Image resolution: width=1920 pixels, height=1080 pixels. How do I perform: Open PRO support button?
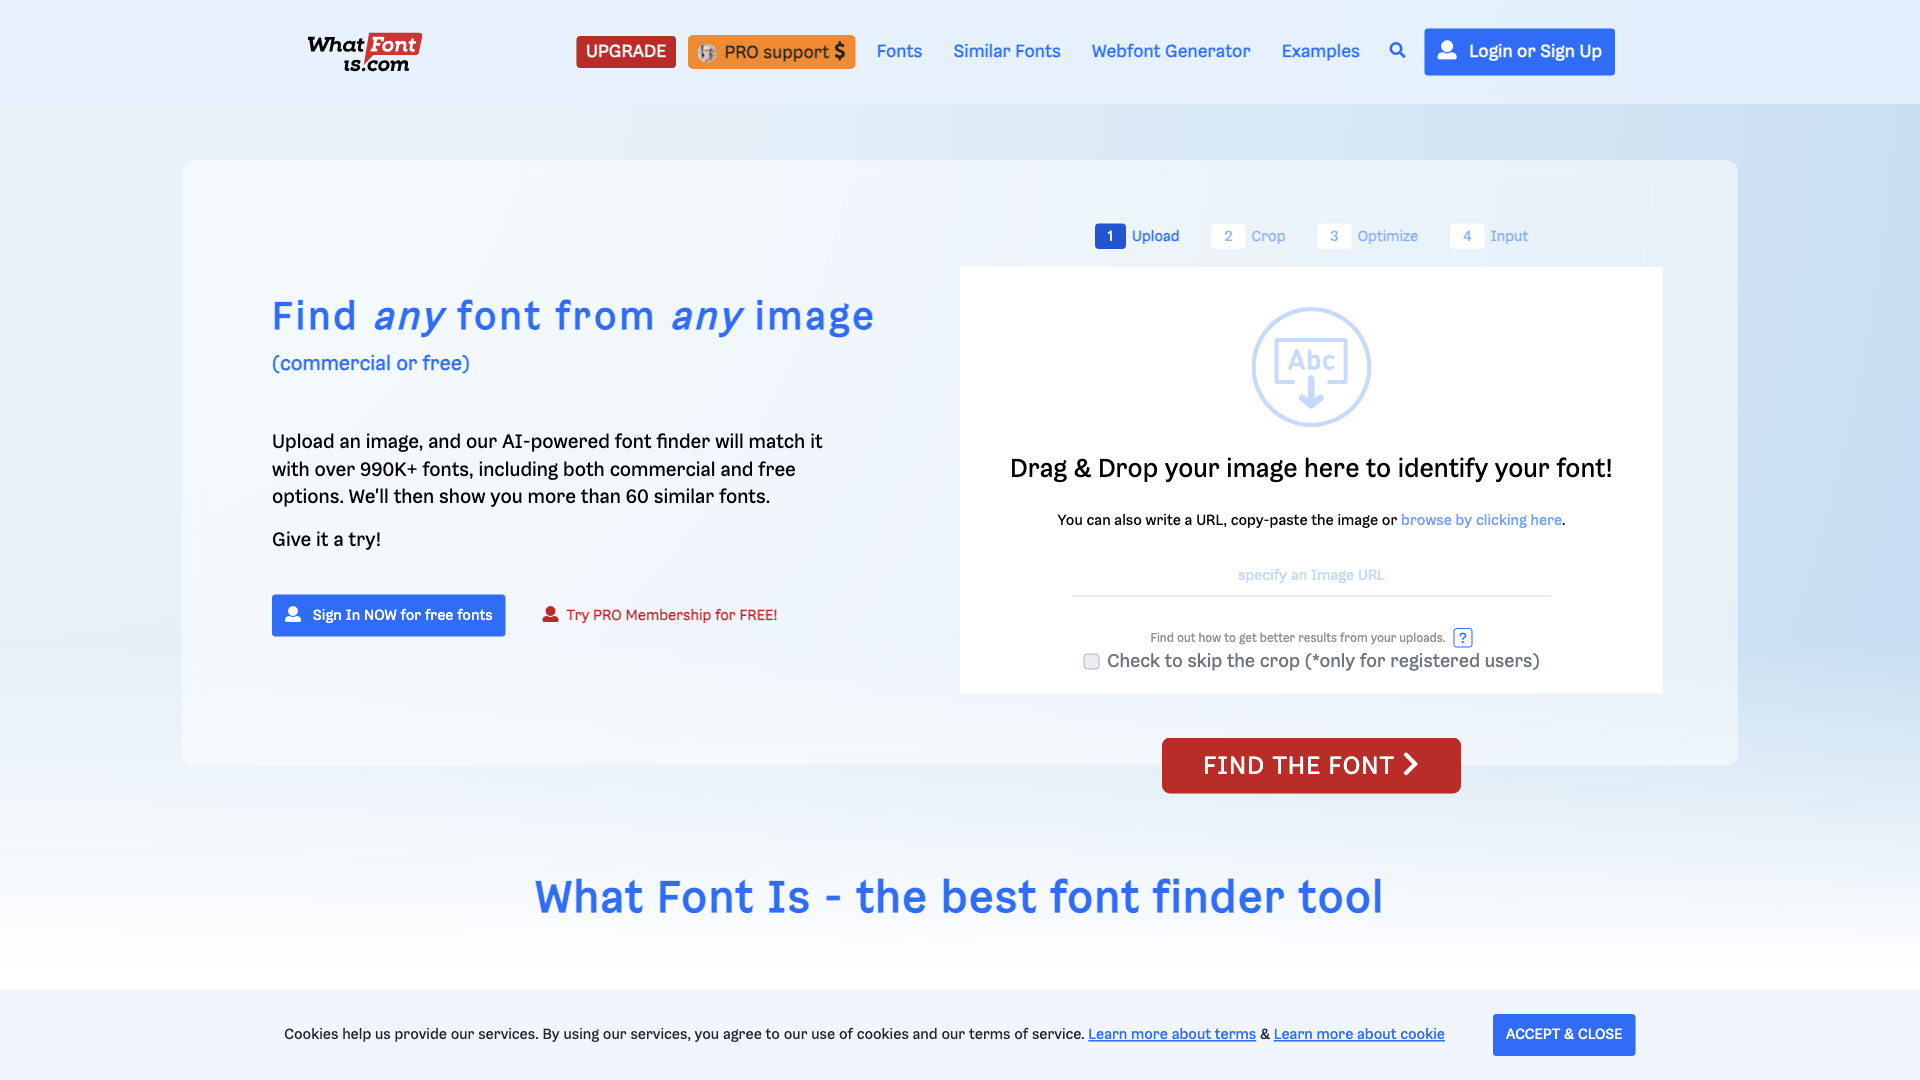point(771,52)
